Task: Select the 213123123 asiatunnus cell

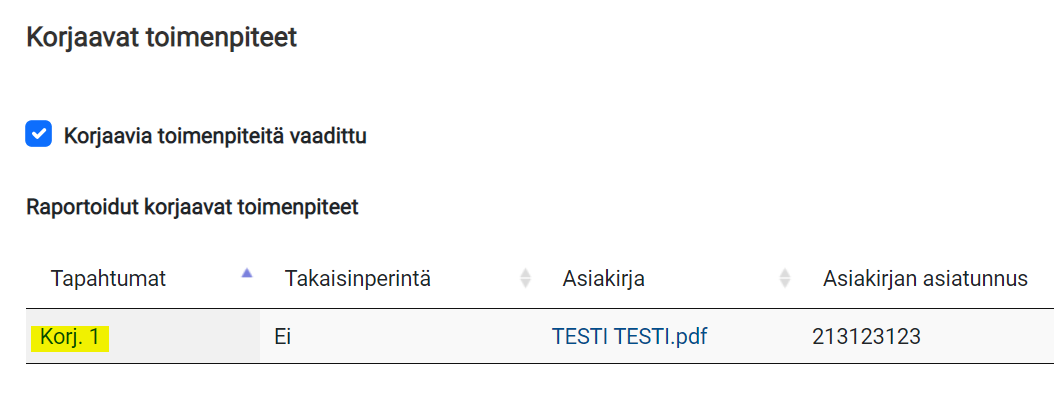Action: (866, 337)
